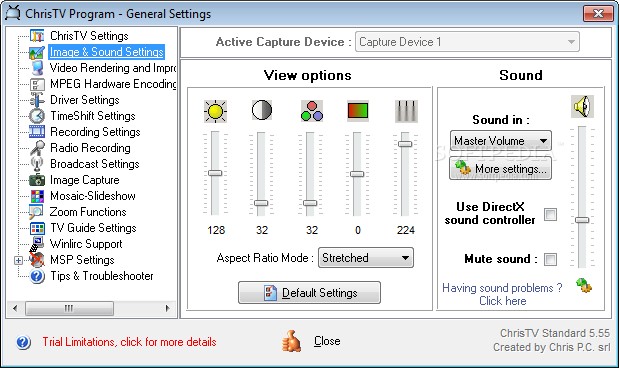Viewport: 619px width, 368px height.
Task: Select ChrisTV Settings in the tree
Action: (x=89, y=36)
